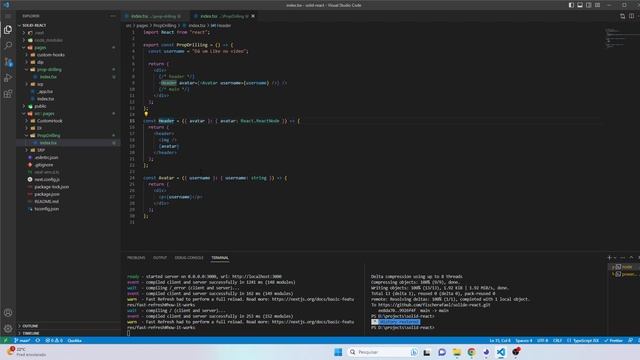Open Customize Layout icon in title bar

[598, 5]
